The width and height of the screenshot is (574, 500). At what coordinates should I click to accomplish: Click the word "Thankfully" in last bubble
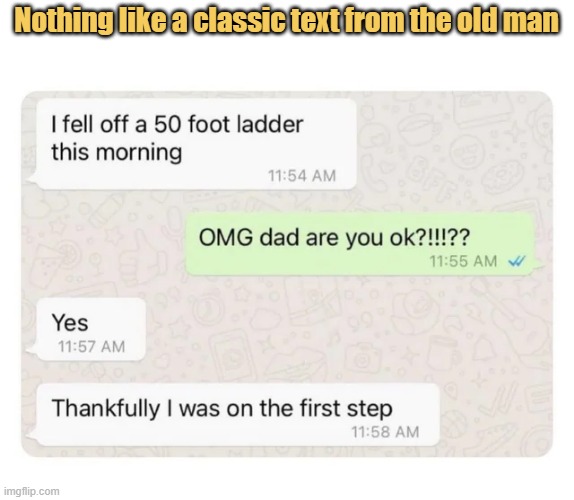pyautogui.click(x=106, y=408)
